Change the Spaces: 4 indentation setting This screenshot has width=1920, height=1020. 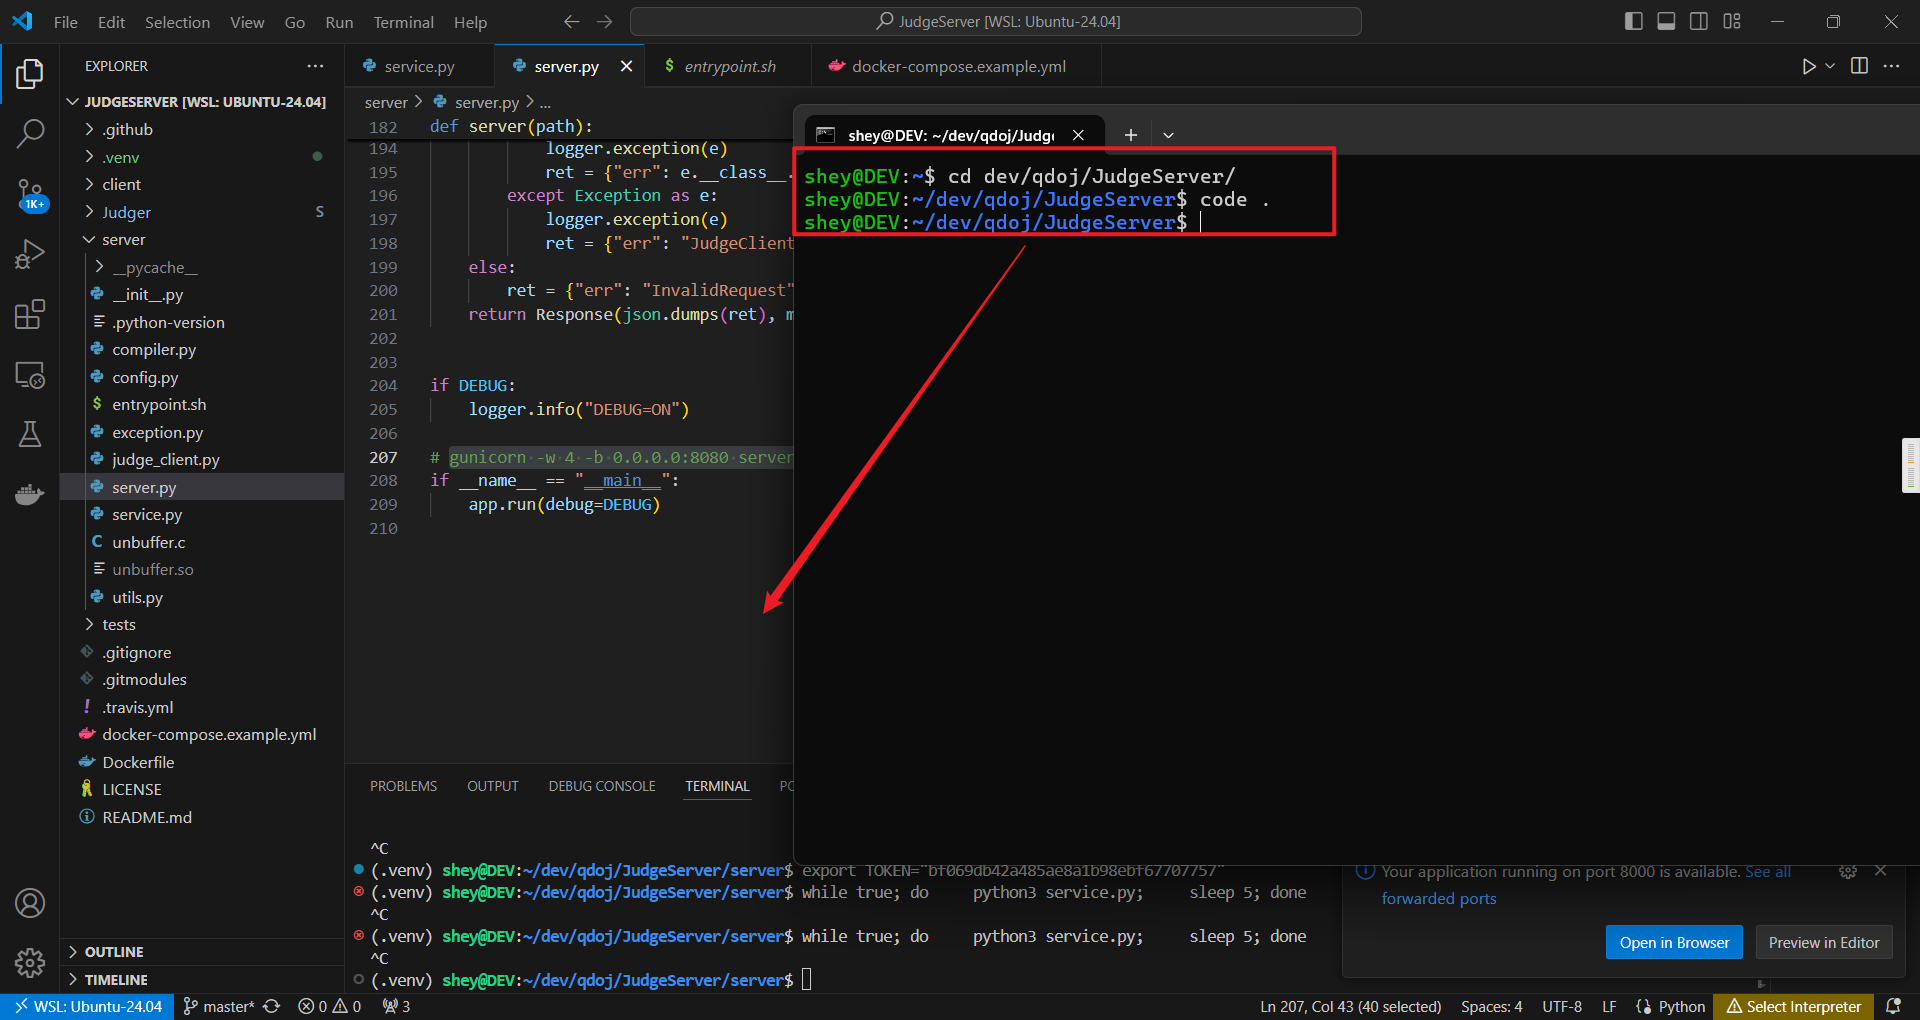point(1491,1007)
